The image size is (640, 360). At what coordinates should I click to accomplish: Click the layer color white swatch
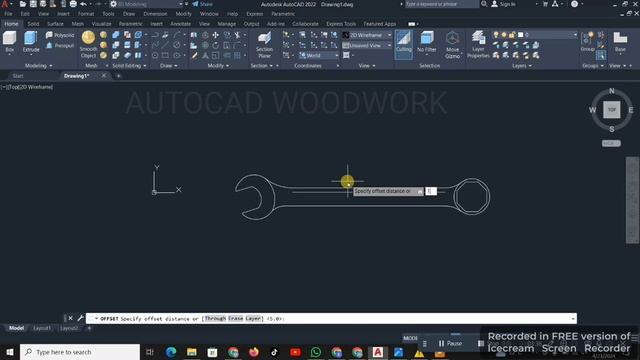[x=520, y=35]
